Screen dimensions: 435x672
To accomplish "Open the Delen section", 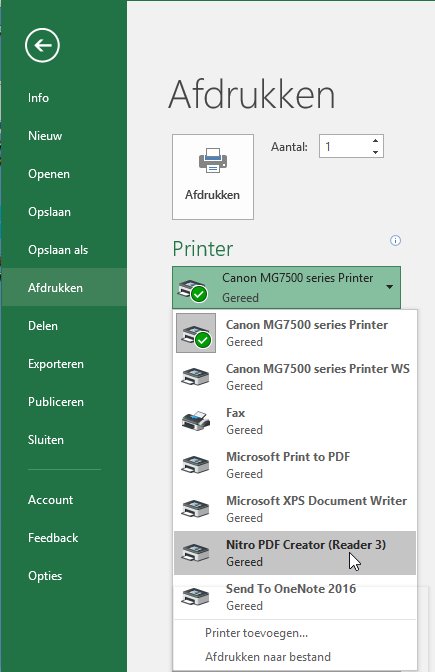I will pos(64,326).
